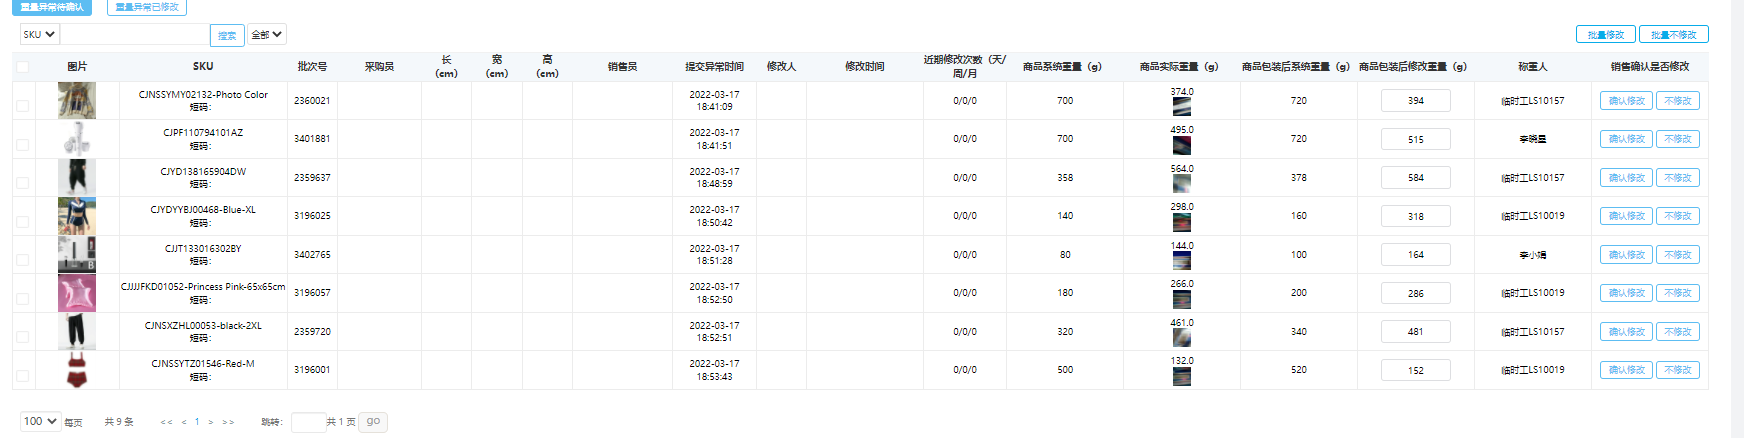Click the 批量修改 batch modify button
This screenshot has height=438, width=1744.
click(x=1605, y=35)
